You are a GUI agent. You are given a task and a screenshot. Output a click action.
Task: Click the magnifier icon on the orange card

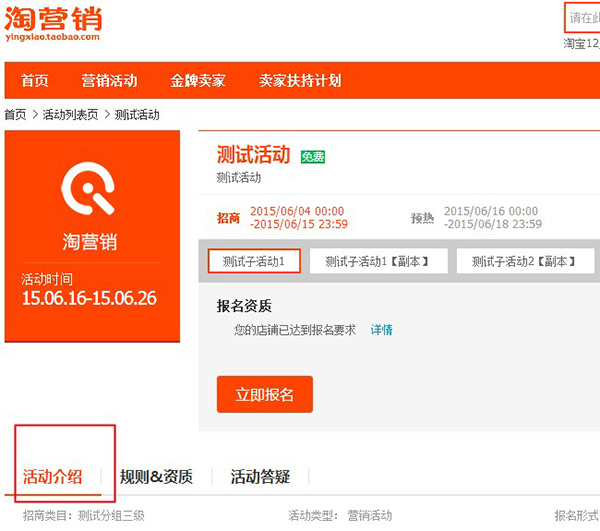point(90,187)
